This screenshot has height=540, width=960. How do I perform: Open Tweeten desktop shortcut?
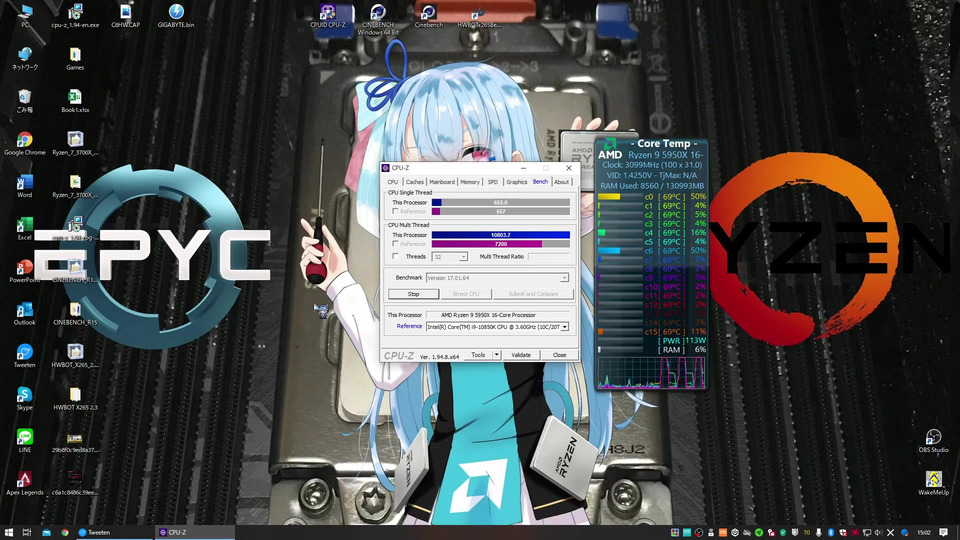pyautogui.click(x=25, y=355)
